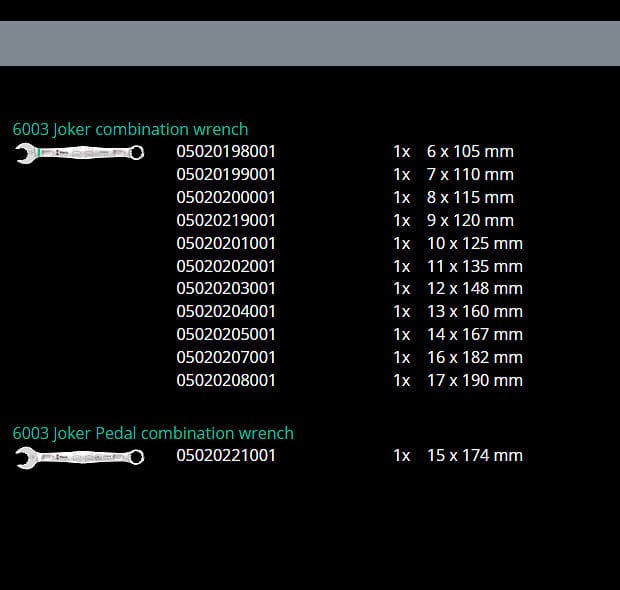The image size is (620, 590).
Task: Click the 14 x 167 mm size entry
Action: click(474, 334)
